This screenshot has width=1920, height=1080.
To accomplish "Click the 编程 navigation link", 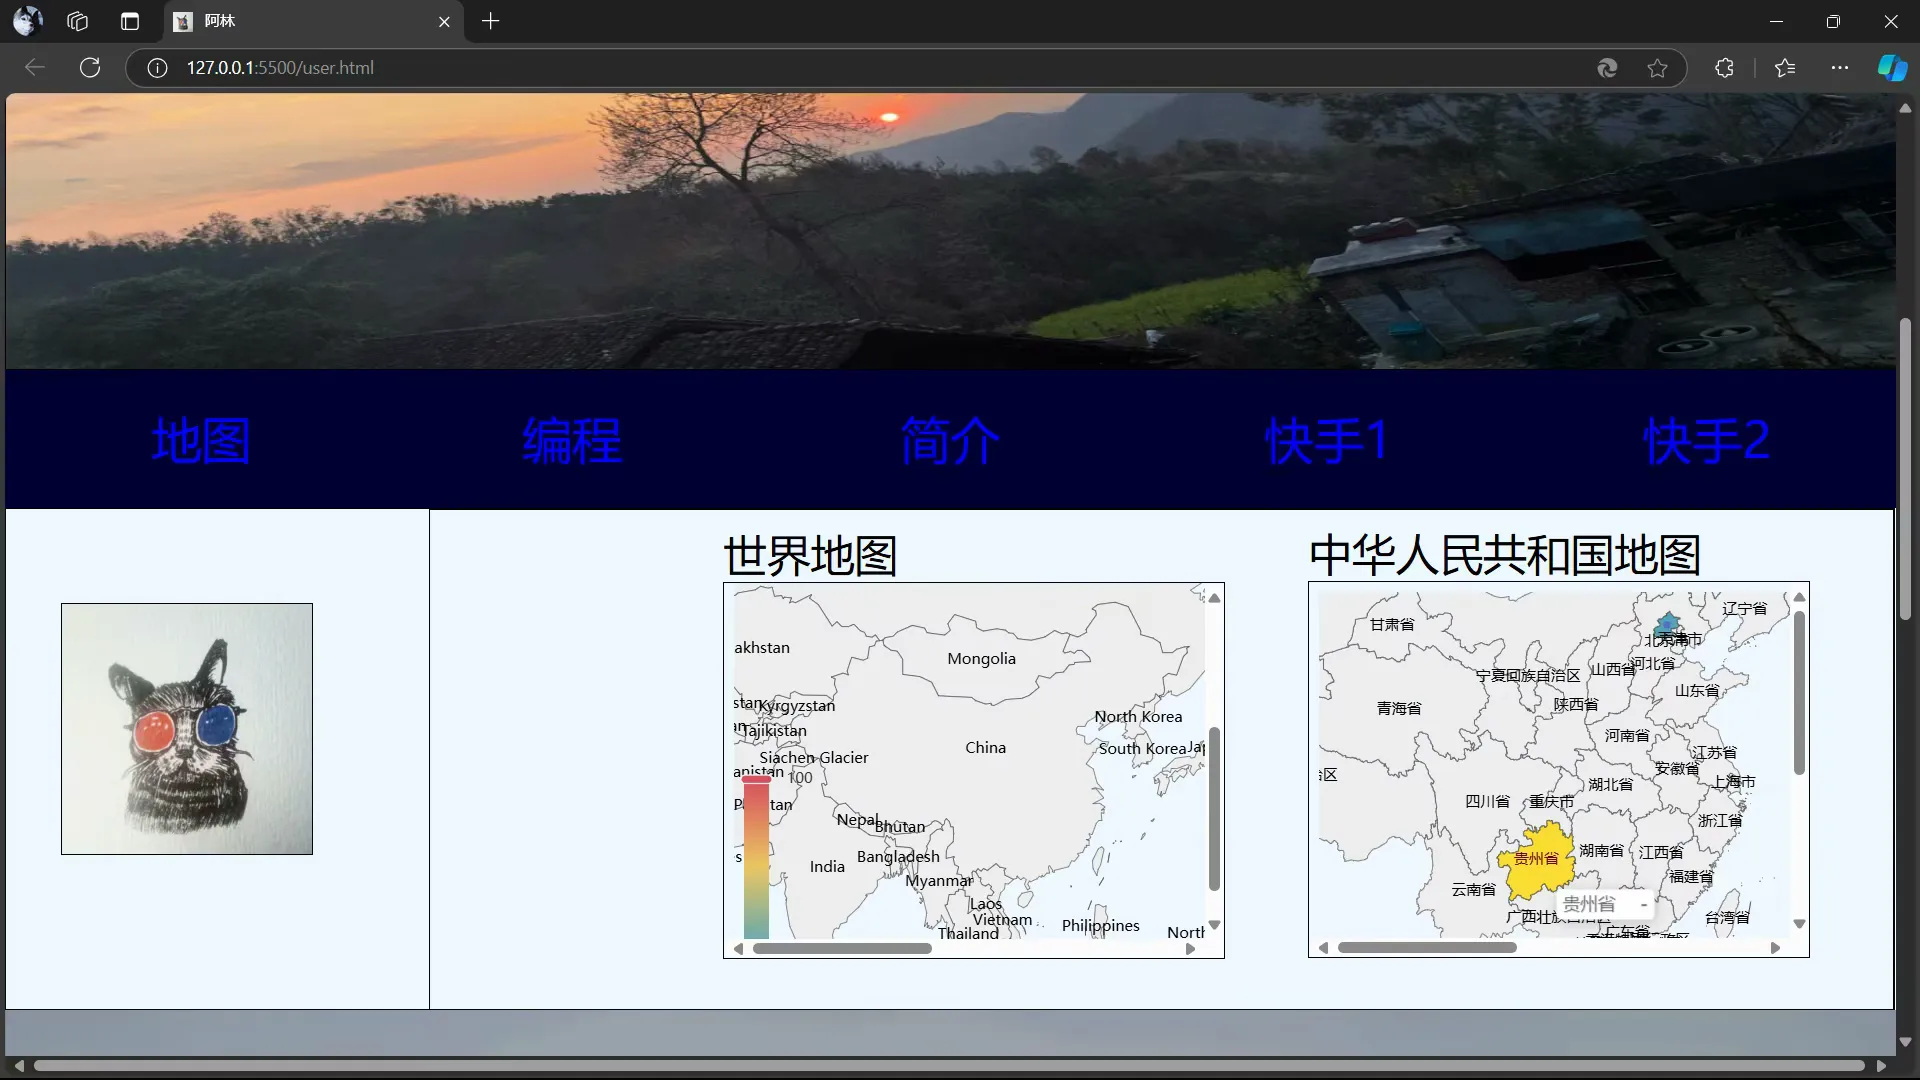I will [x=572, y=441].
